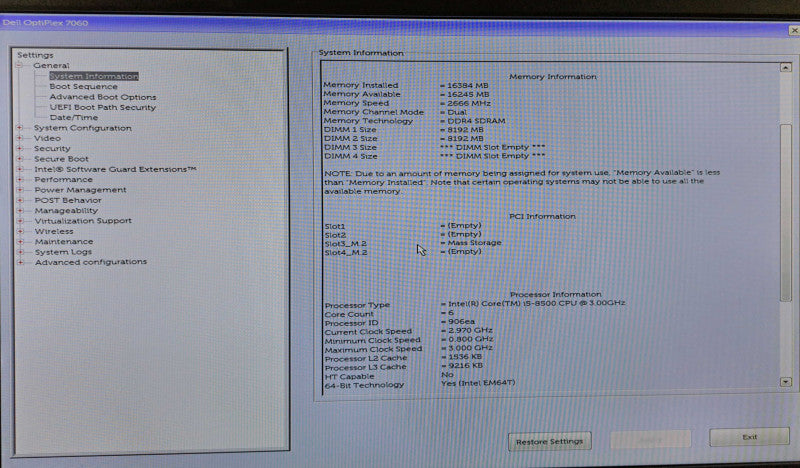The height and width of the screenshot is (468, 800).
Task: Select System Information in the tree
Action: click(94, 76)
